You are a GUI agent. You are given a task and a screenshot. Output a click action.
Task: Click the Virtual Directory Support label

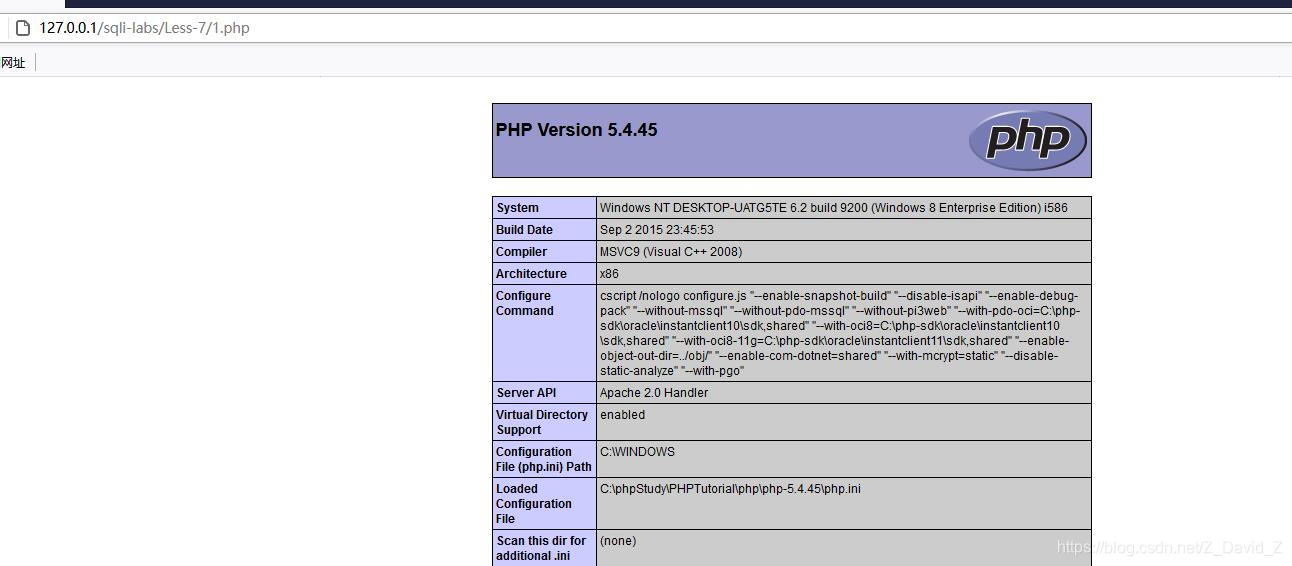pos(545,422)
